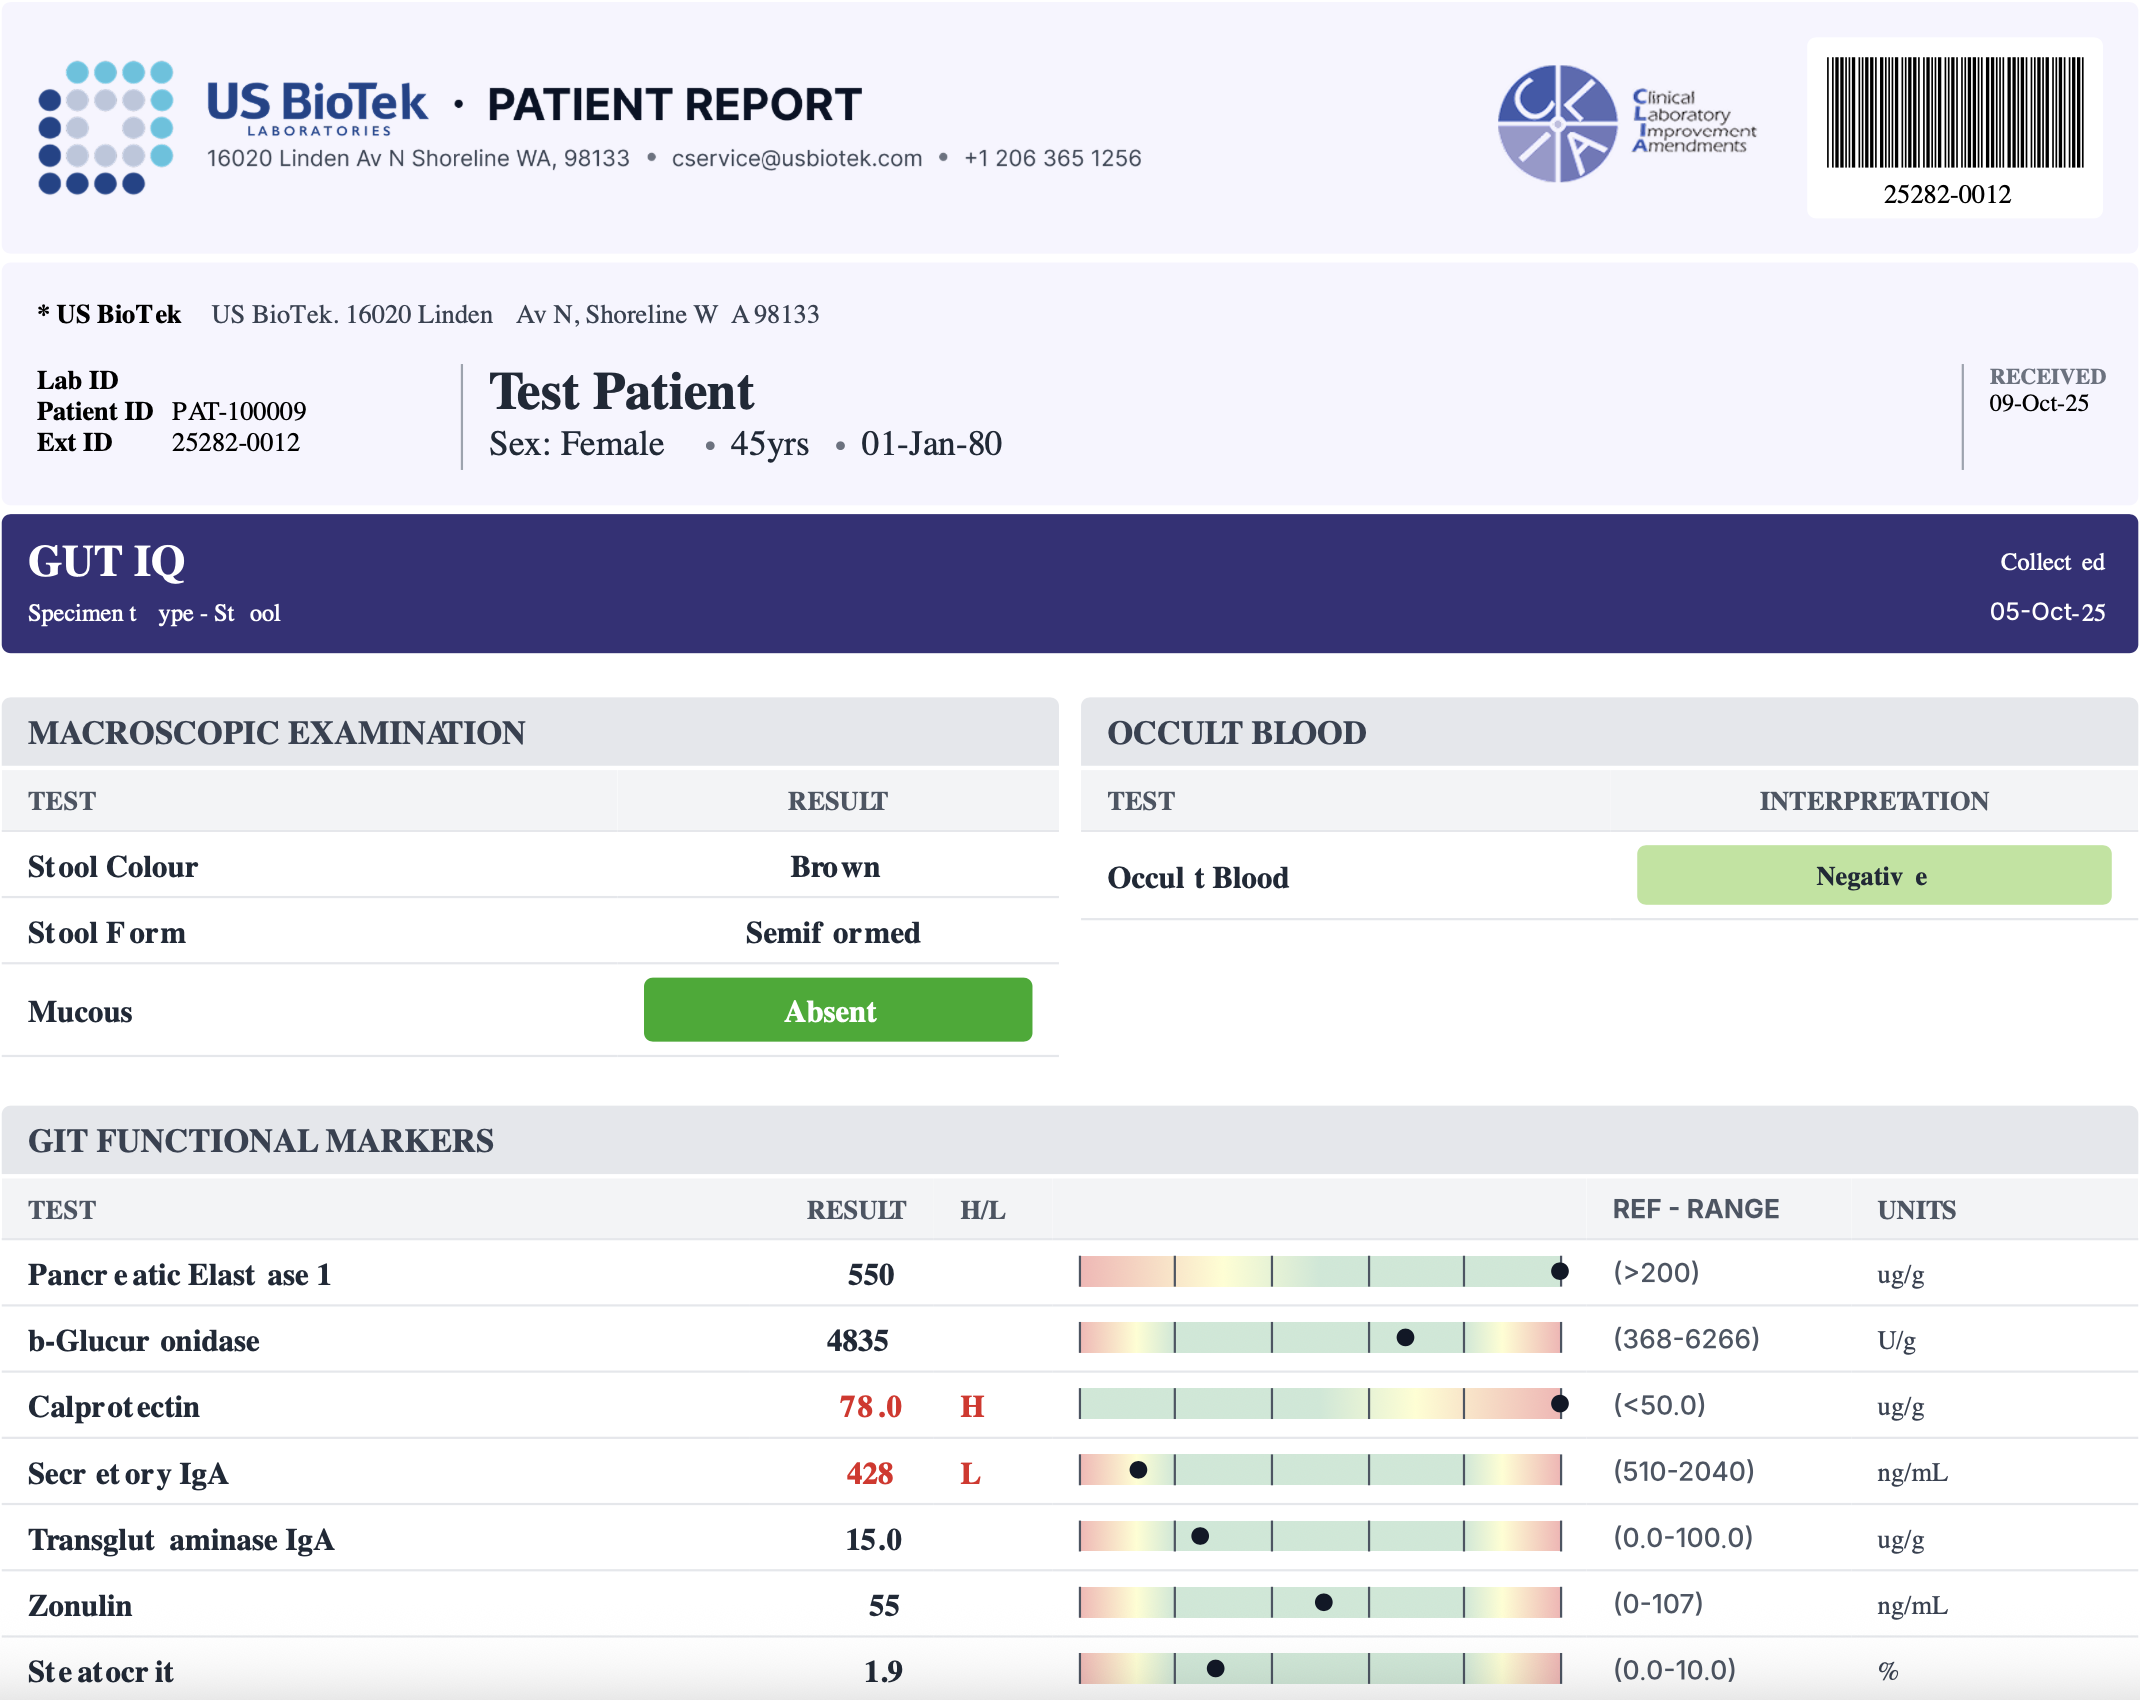The height and width of the screenshot is (1700, 2140).
Task: Click the lab address 16020 Linden Av N
Action: 418,159
